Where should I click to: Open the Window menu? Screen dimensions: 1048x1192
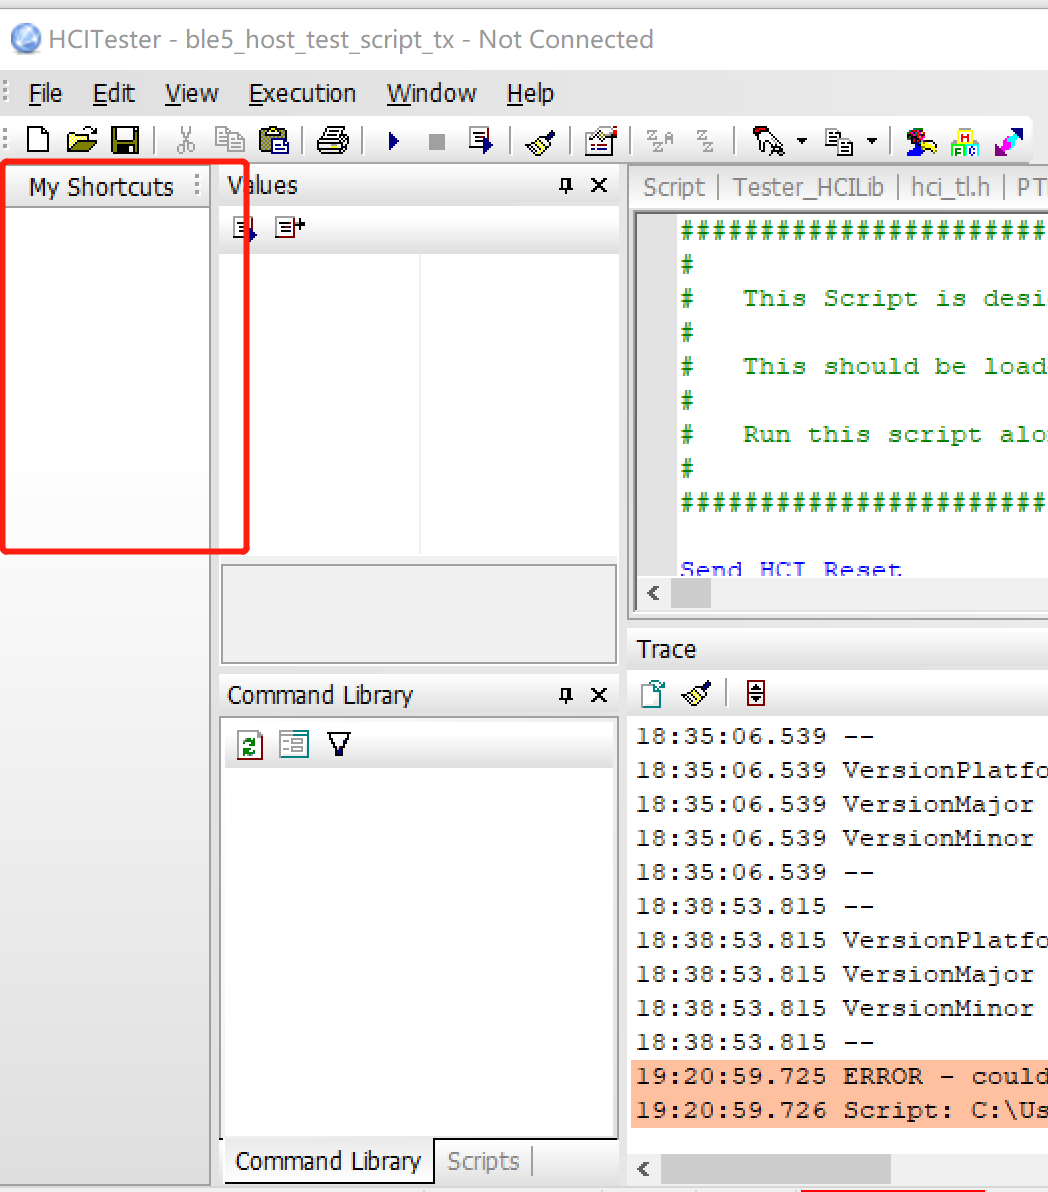431,94
